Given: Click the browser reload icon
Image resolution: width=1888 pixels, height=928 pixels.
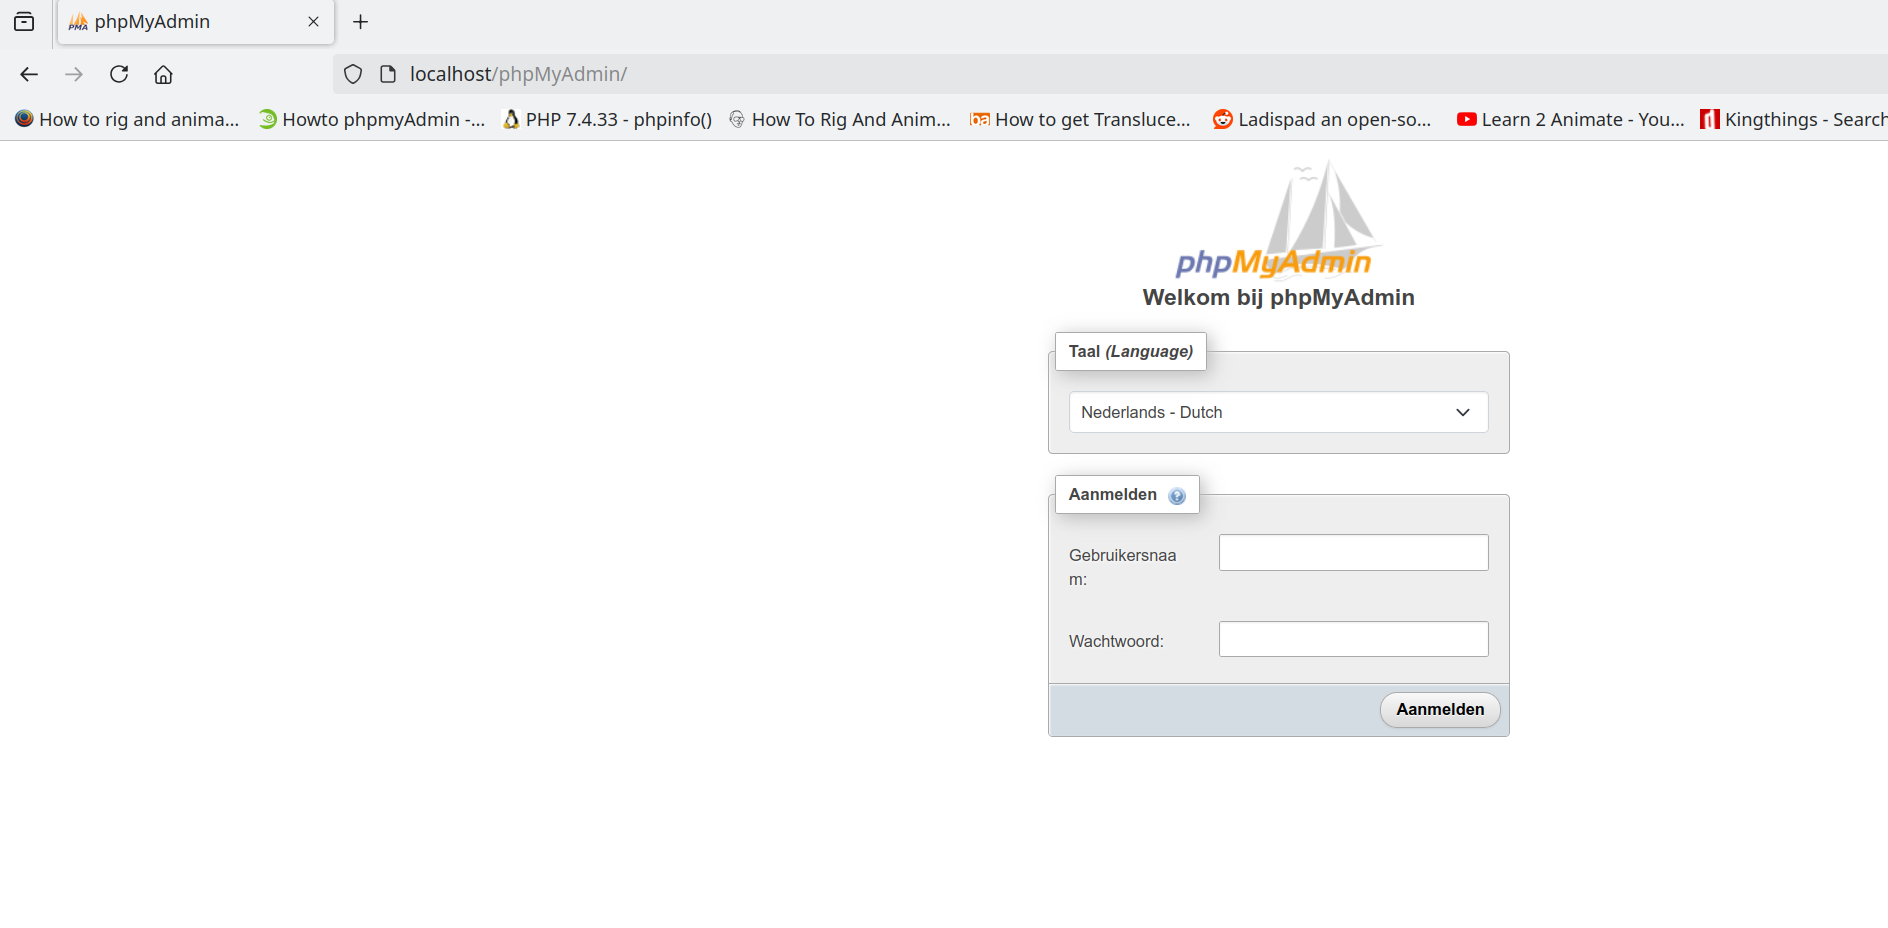Looking at the screenshot, I should coord(119,74).
